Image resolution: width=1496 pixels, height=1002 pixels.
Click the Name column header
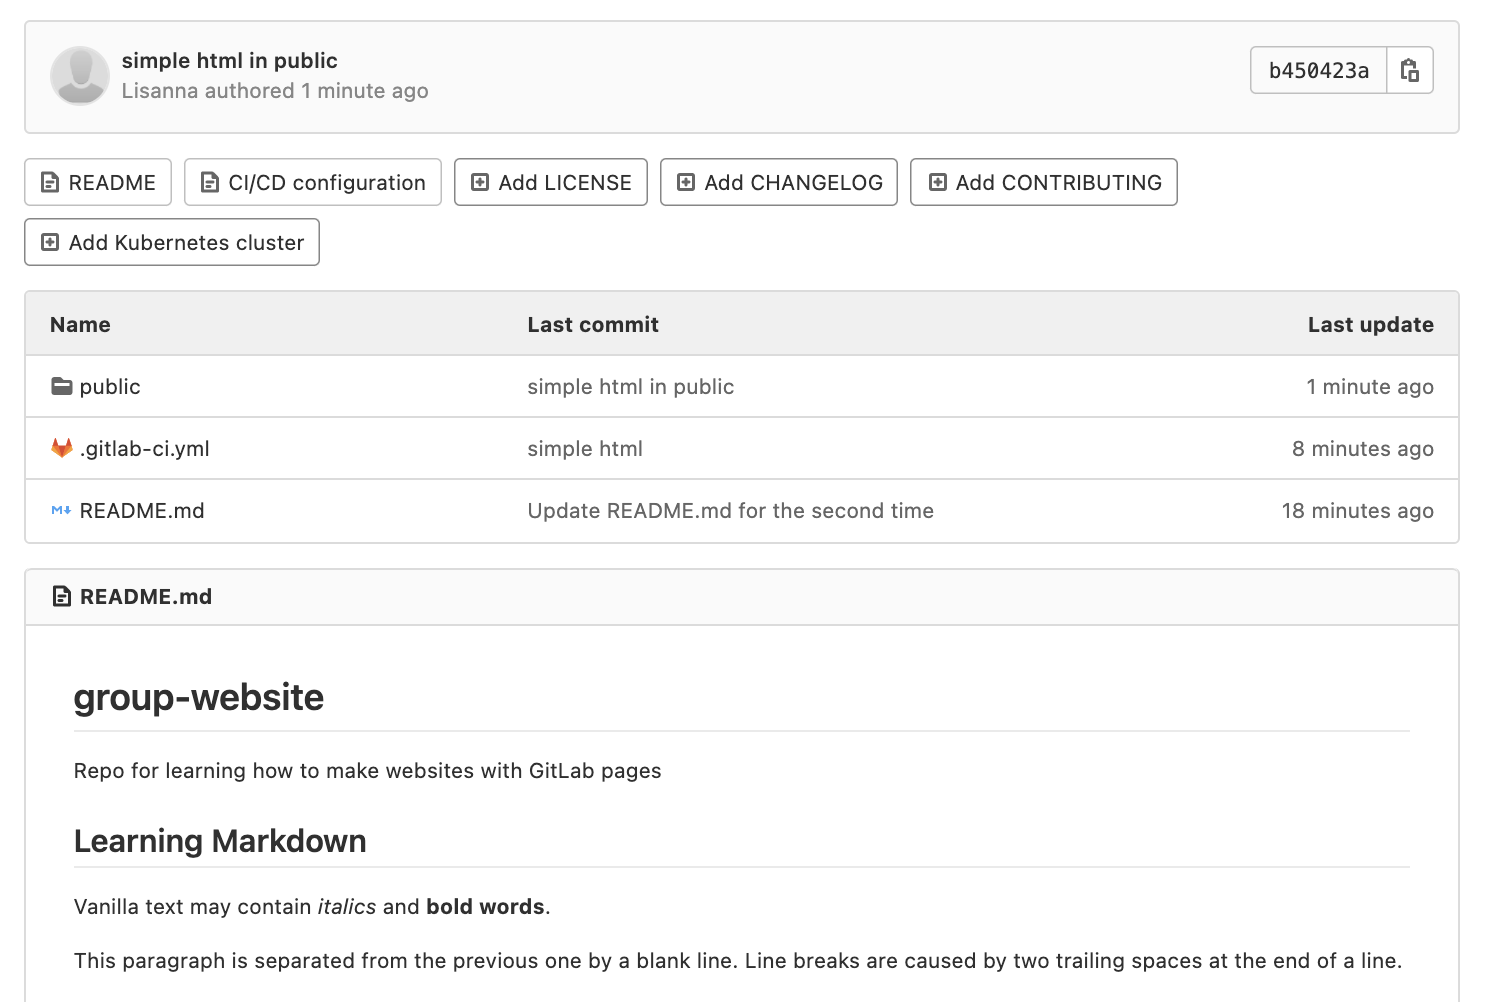[80, 324]
